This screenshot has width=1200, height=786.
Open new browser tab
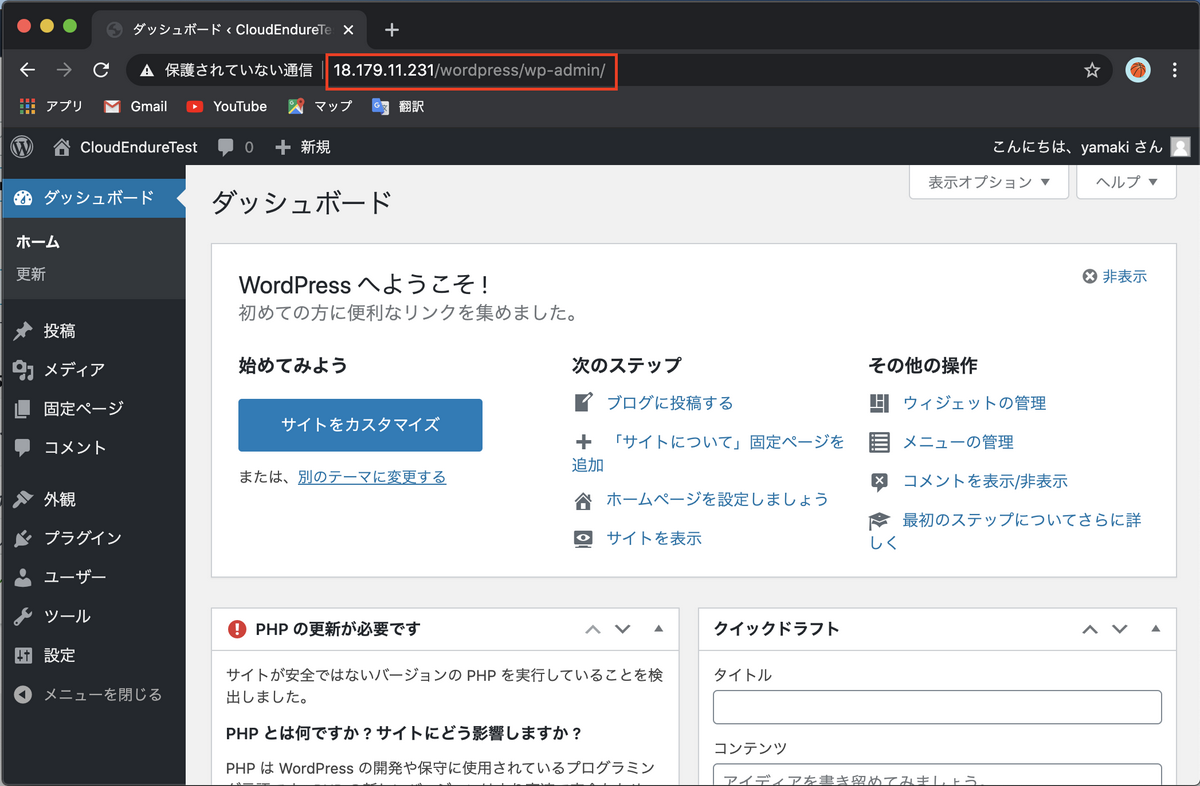tap(392, 30)
